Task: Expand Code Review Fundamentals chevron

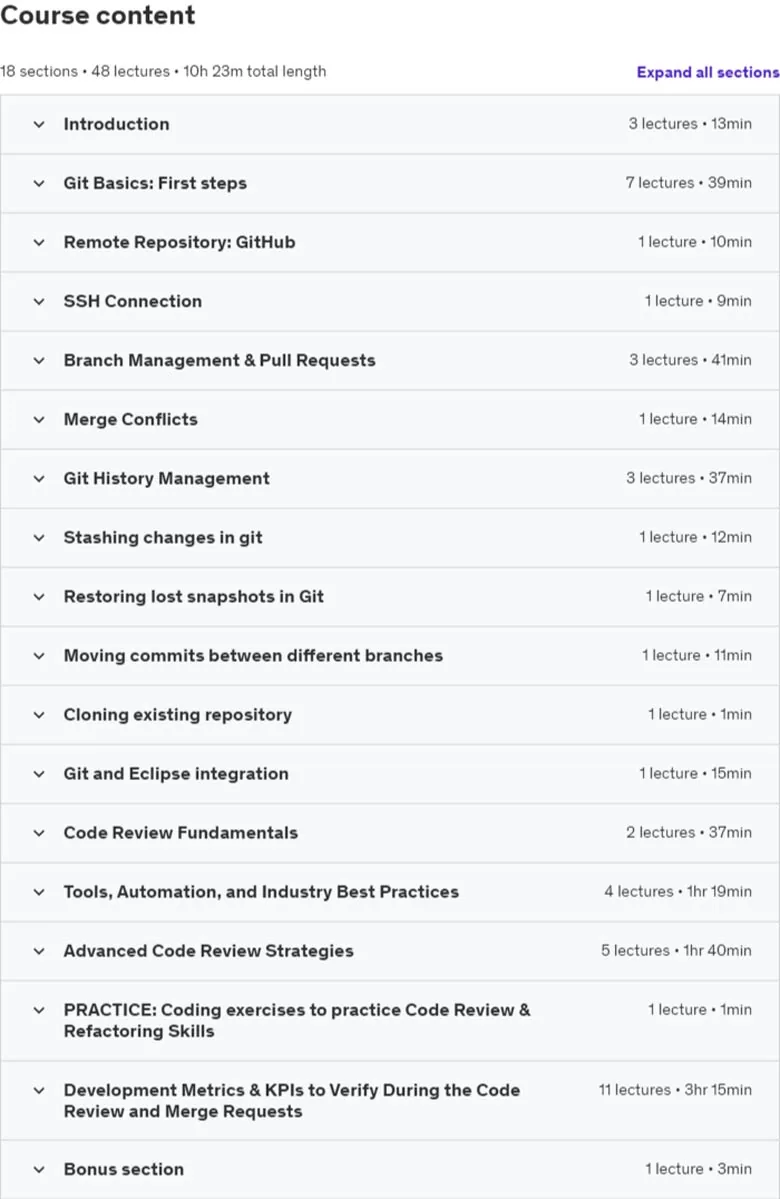Action: click(39, 833)
